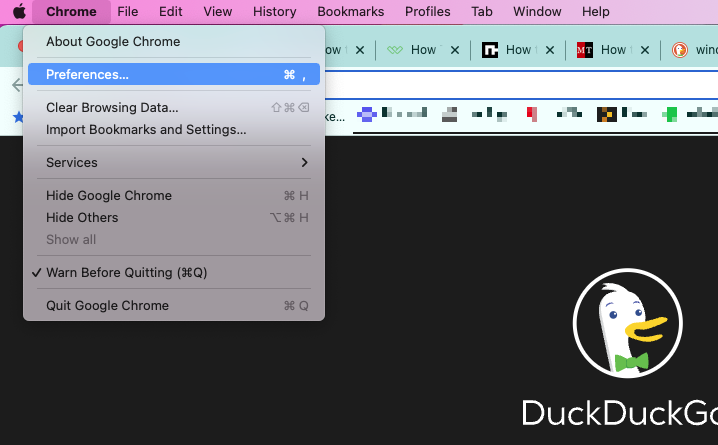The image size is (718, 445).
Task: Open the History menu
Action: click(x=274, y=11)
